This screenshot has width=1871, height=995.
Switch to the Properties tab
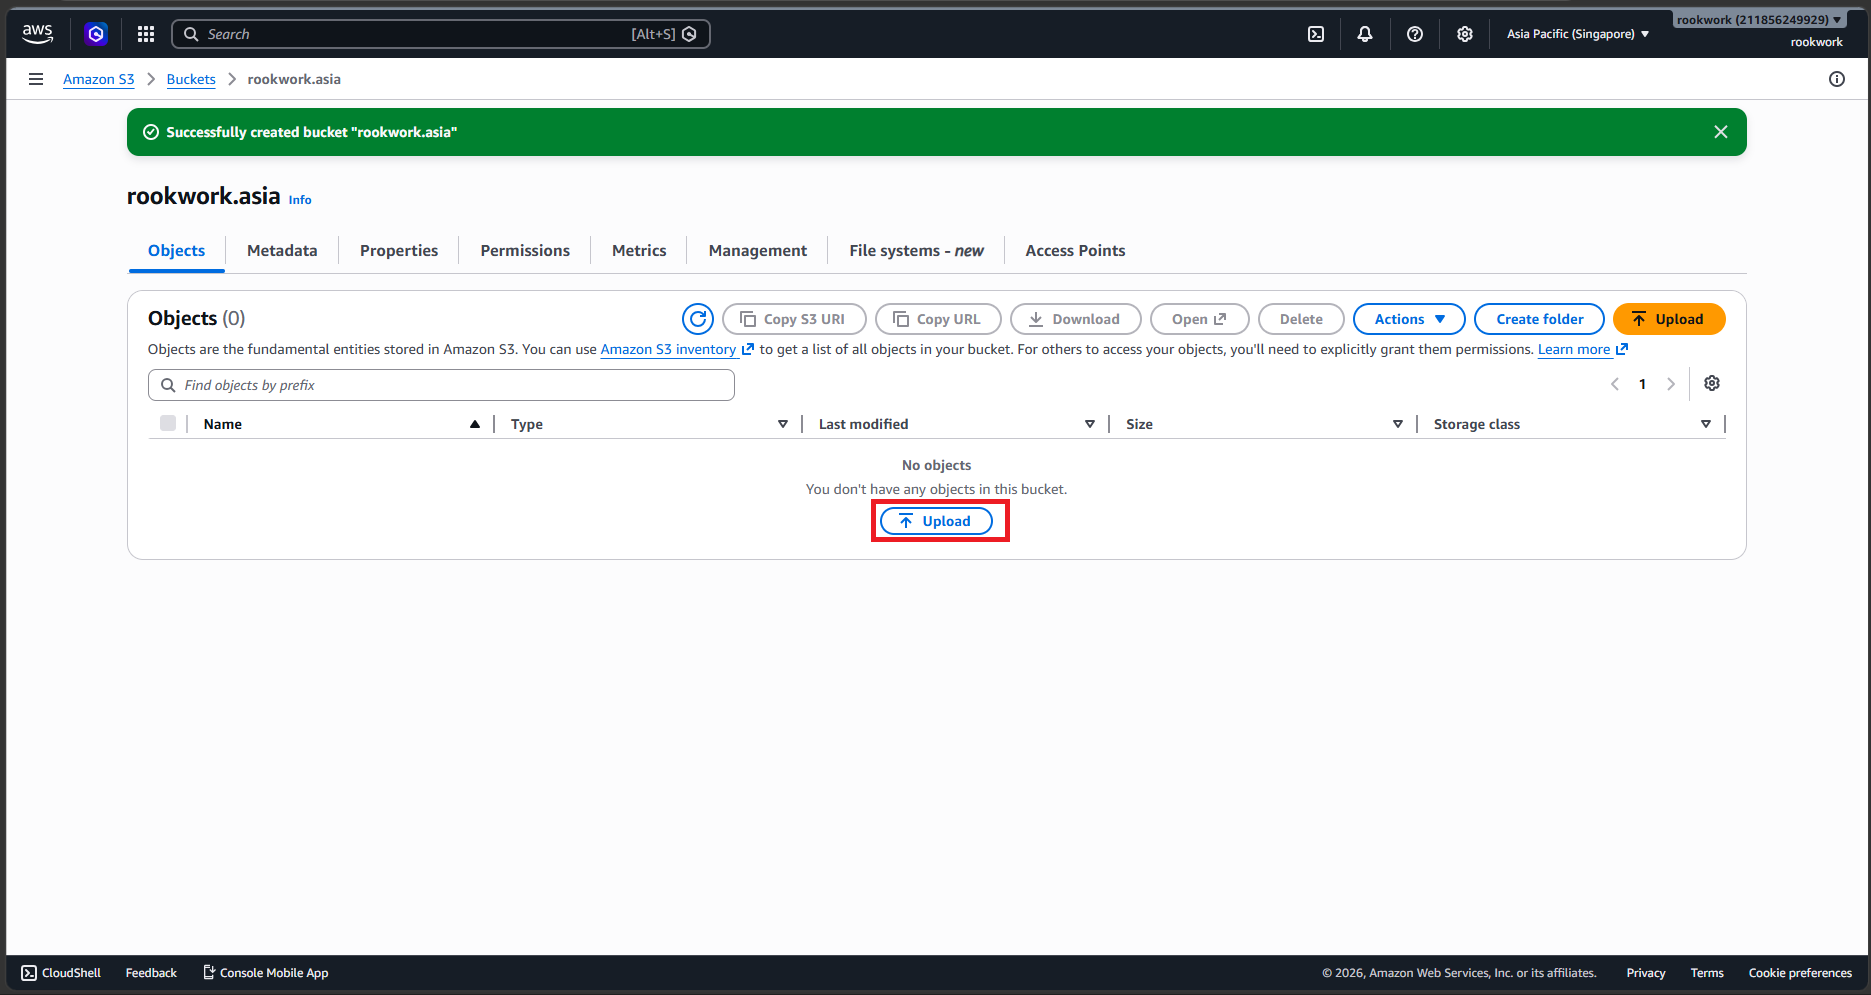pyautogui.click(x=399, y=251)
